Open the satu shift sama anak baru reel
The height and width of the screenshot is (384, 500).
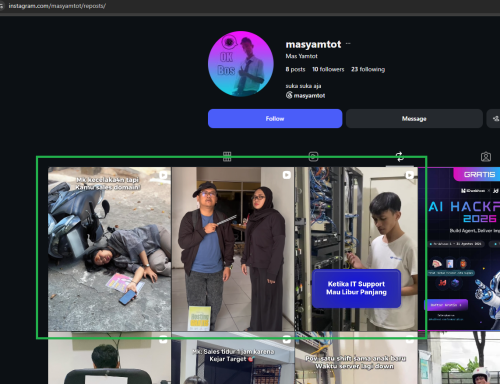coord(356,358)
